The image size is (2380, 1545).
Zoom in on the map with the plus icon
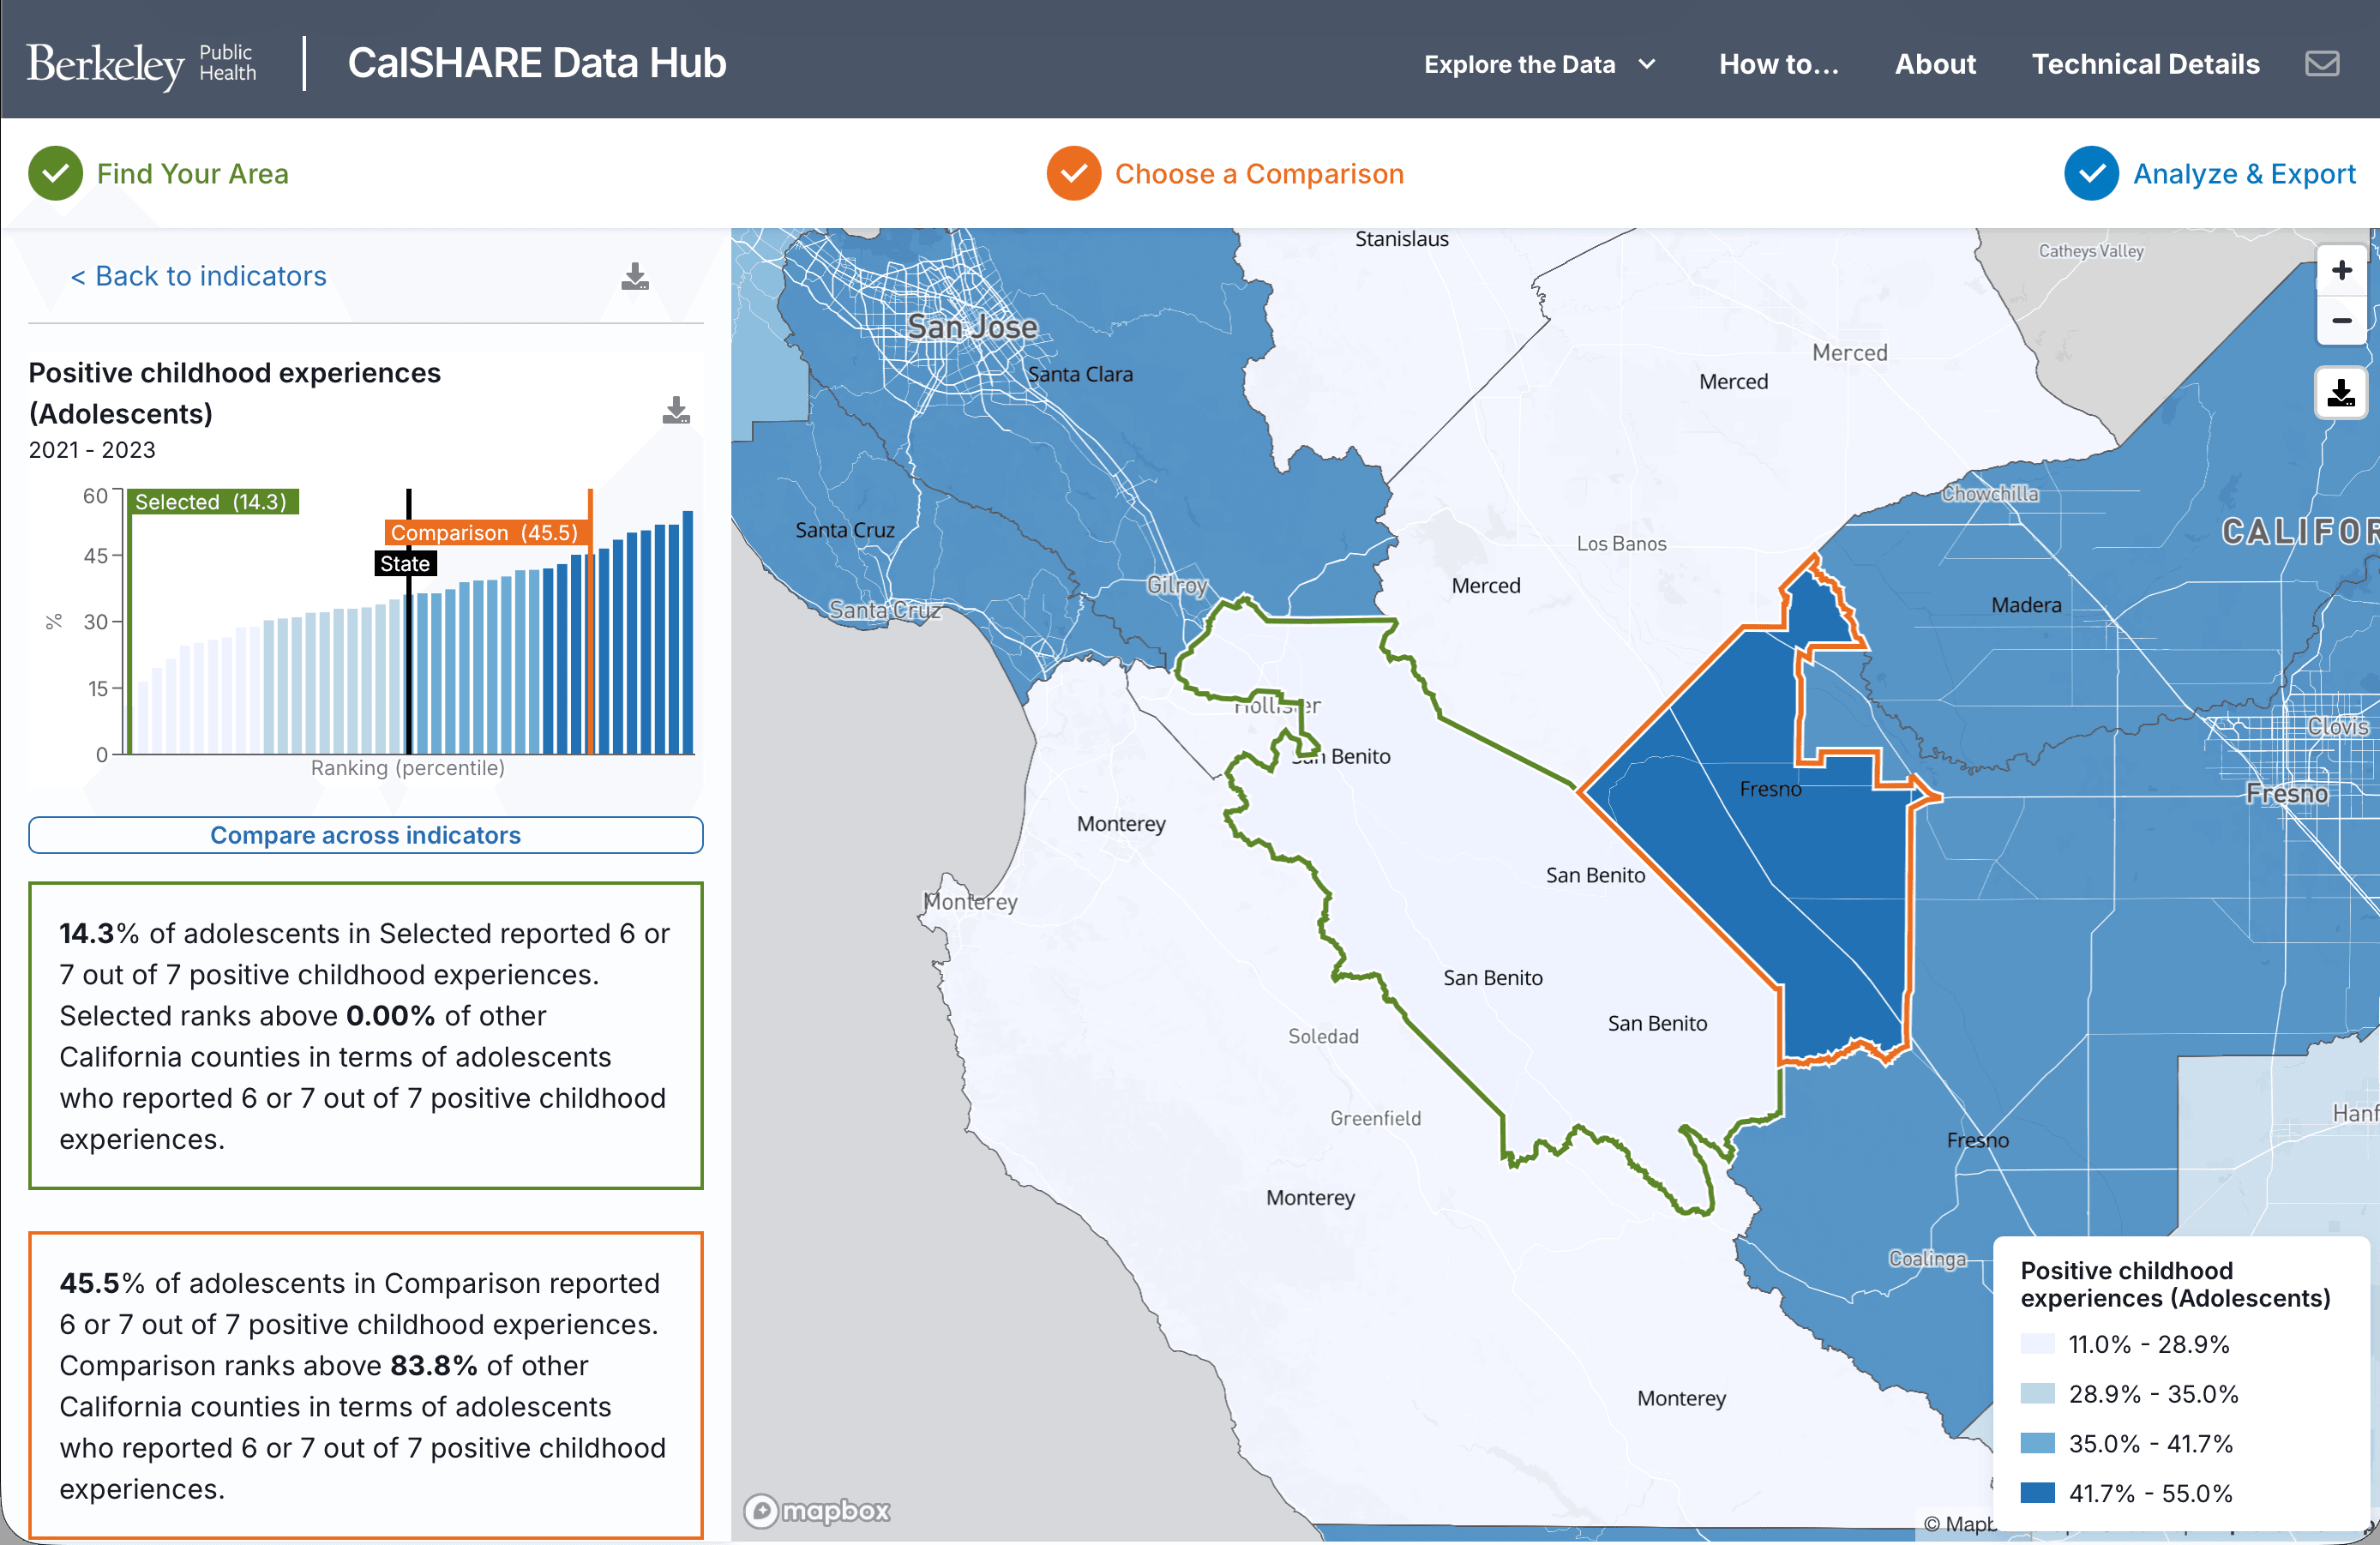point(2341,270)
